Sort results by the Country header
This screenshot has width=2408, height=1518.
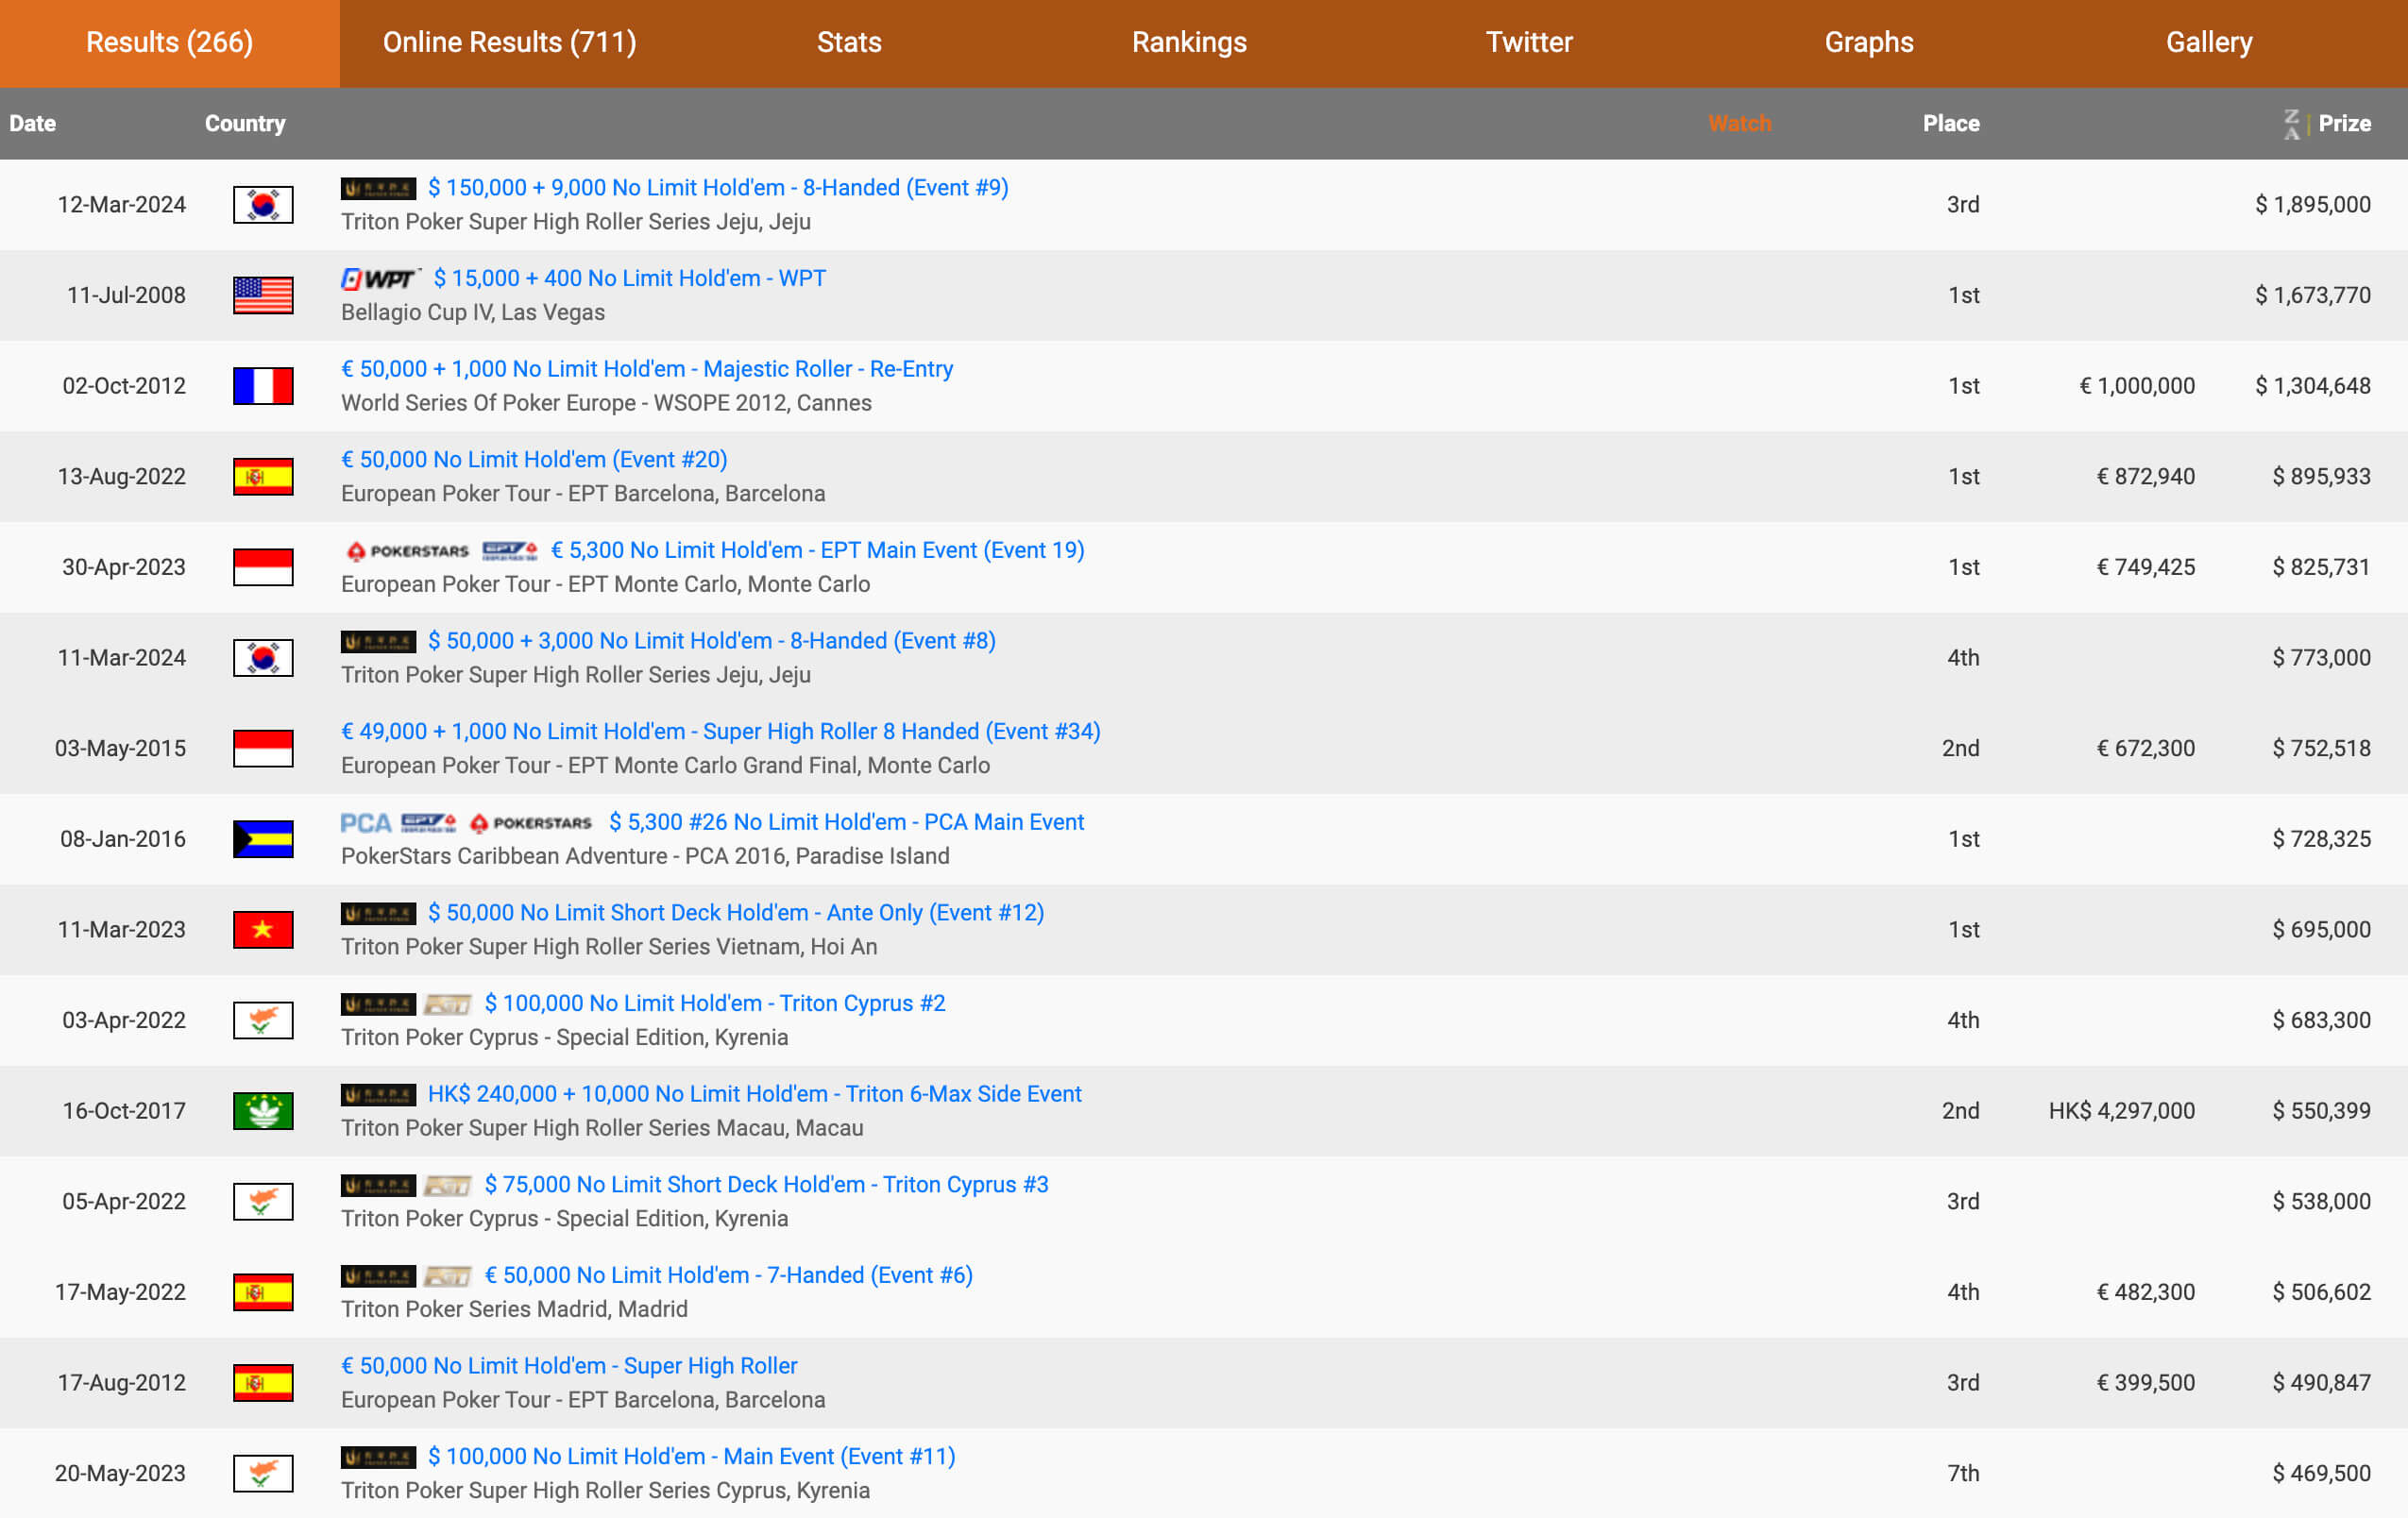[245, 124]
